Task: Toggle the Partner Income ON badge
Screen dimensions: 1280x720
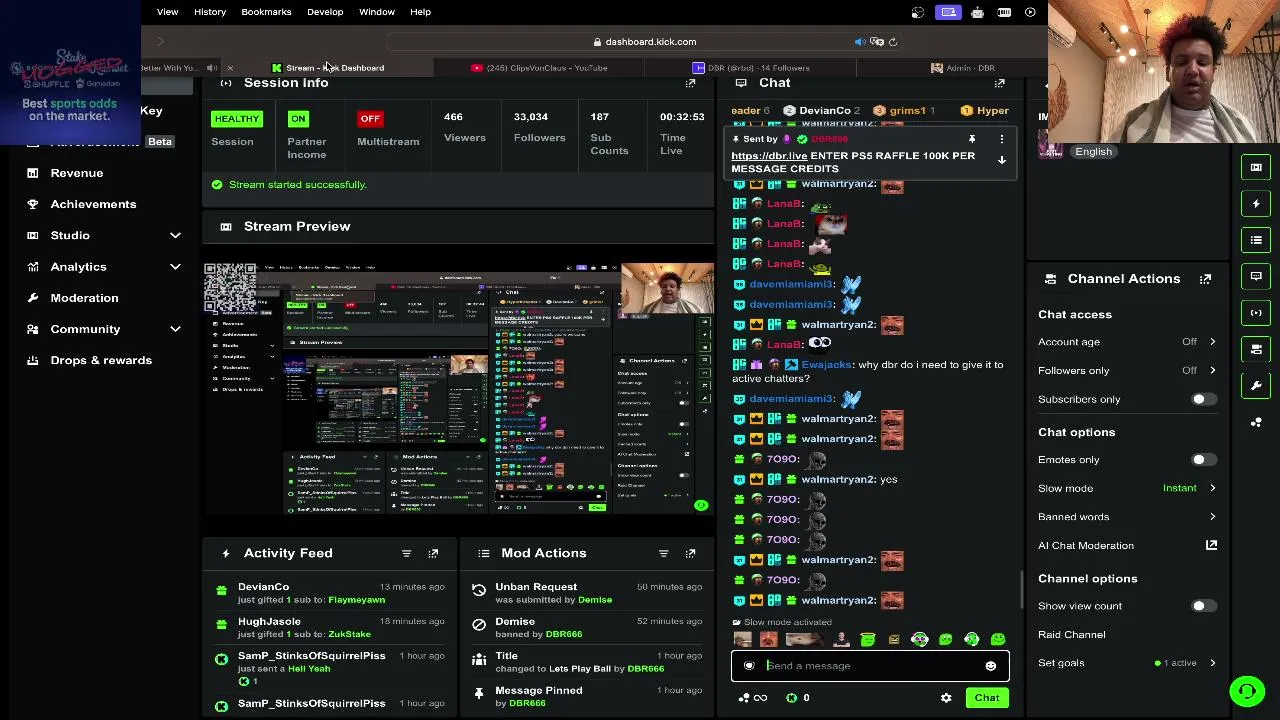Action: 298,119
